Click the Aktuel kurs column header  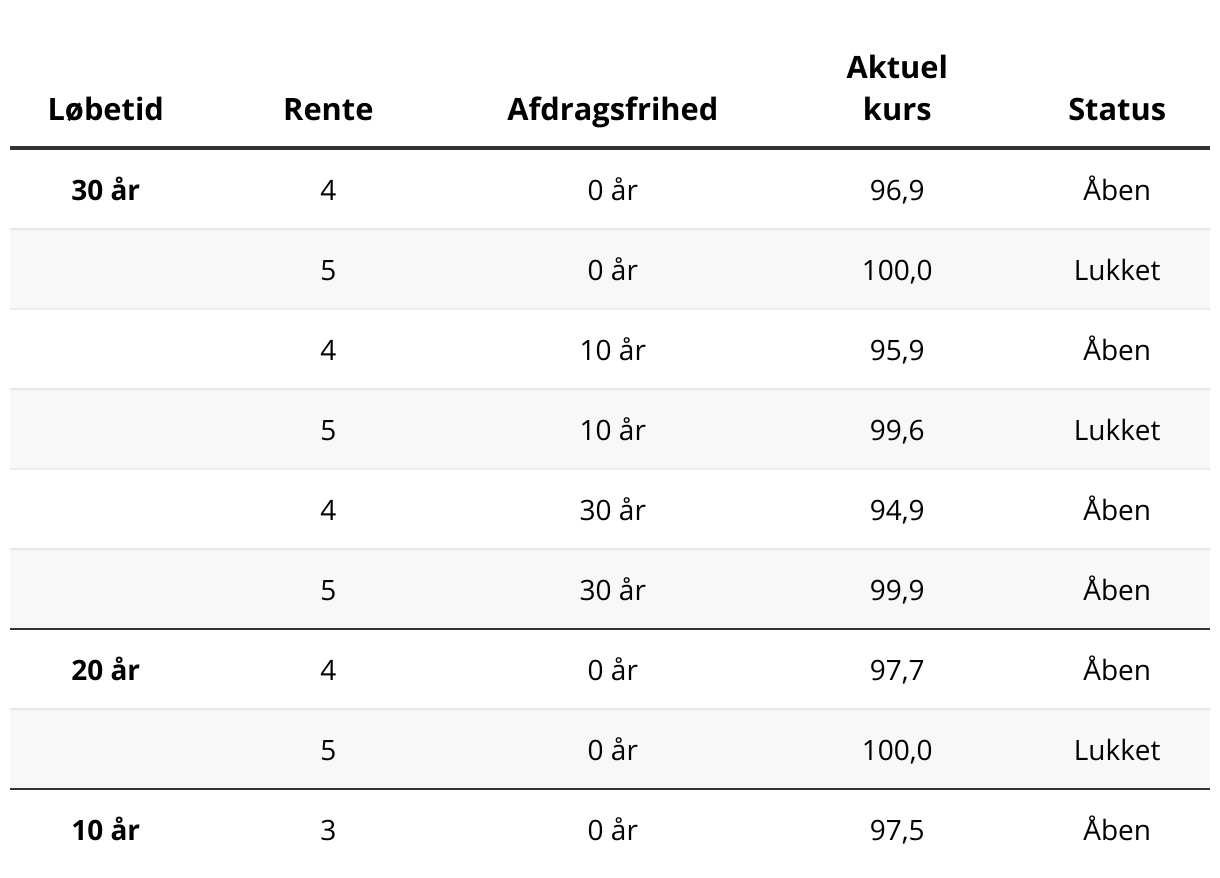point(896,88)
